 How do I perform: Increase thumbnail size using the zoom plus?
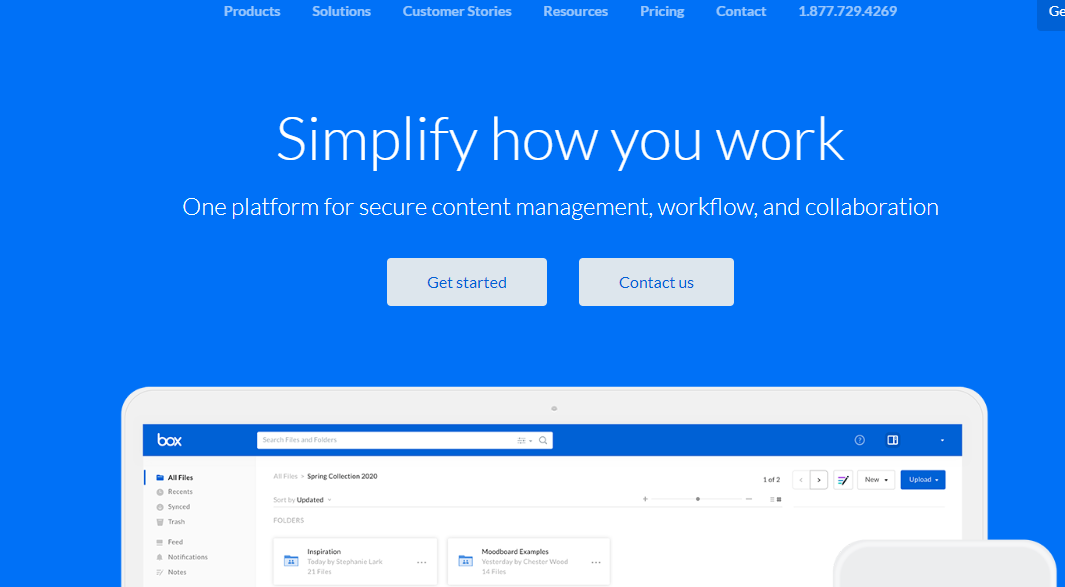(x=645, y=497)
